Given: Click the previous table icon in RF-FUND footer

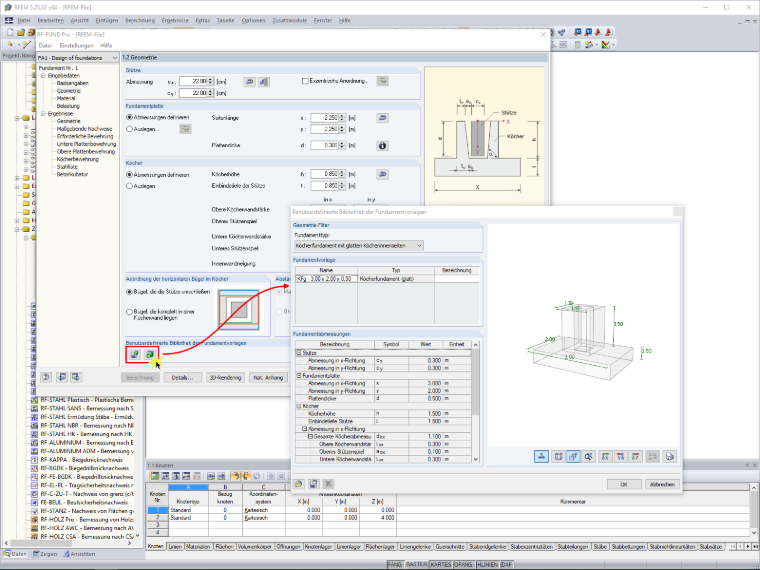Looking at the screenshot, I should point(62,377).
